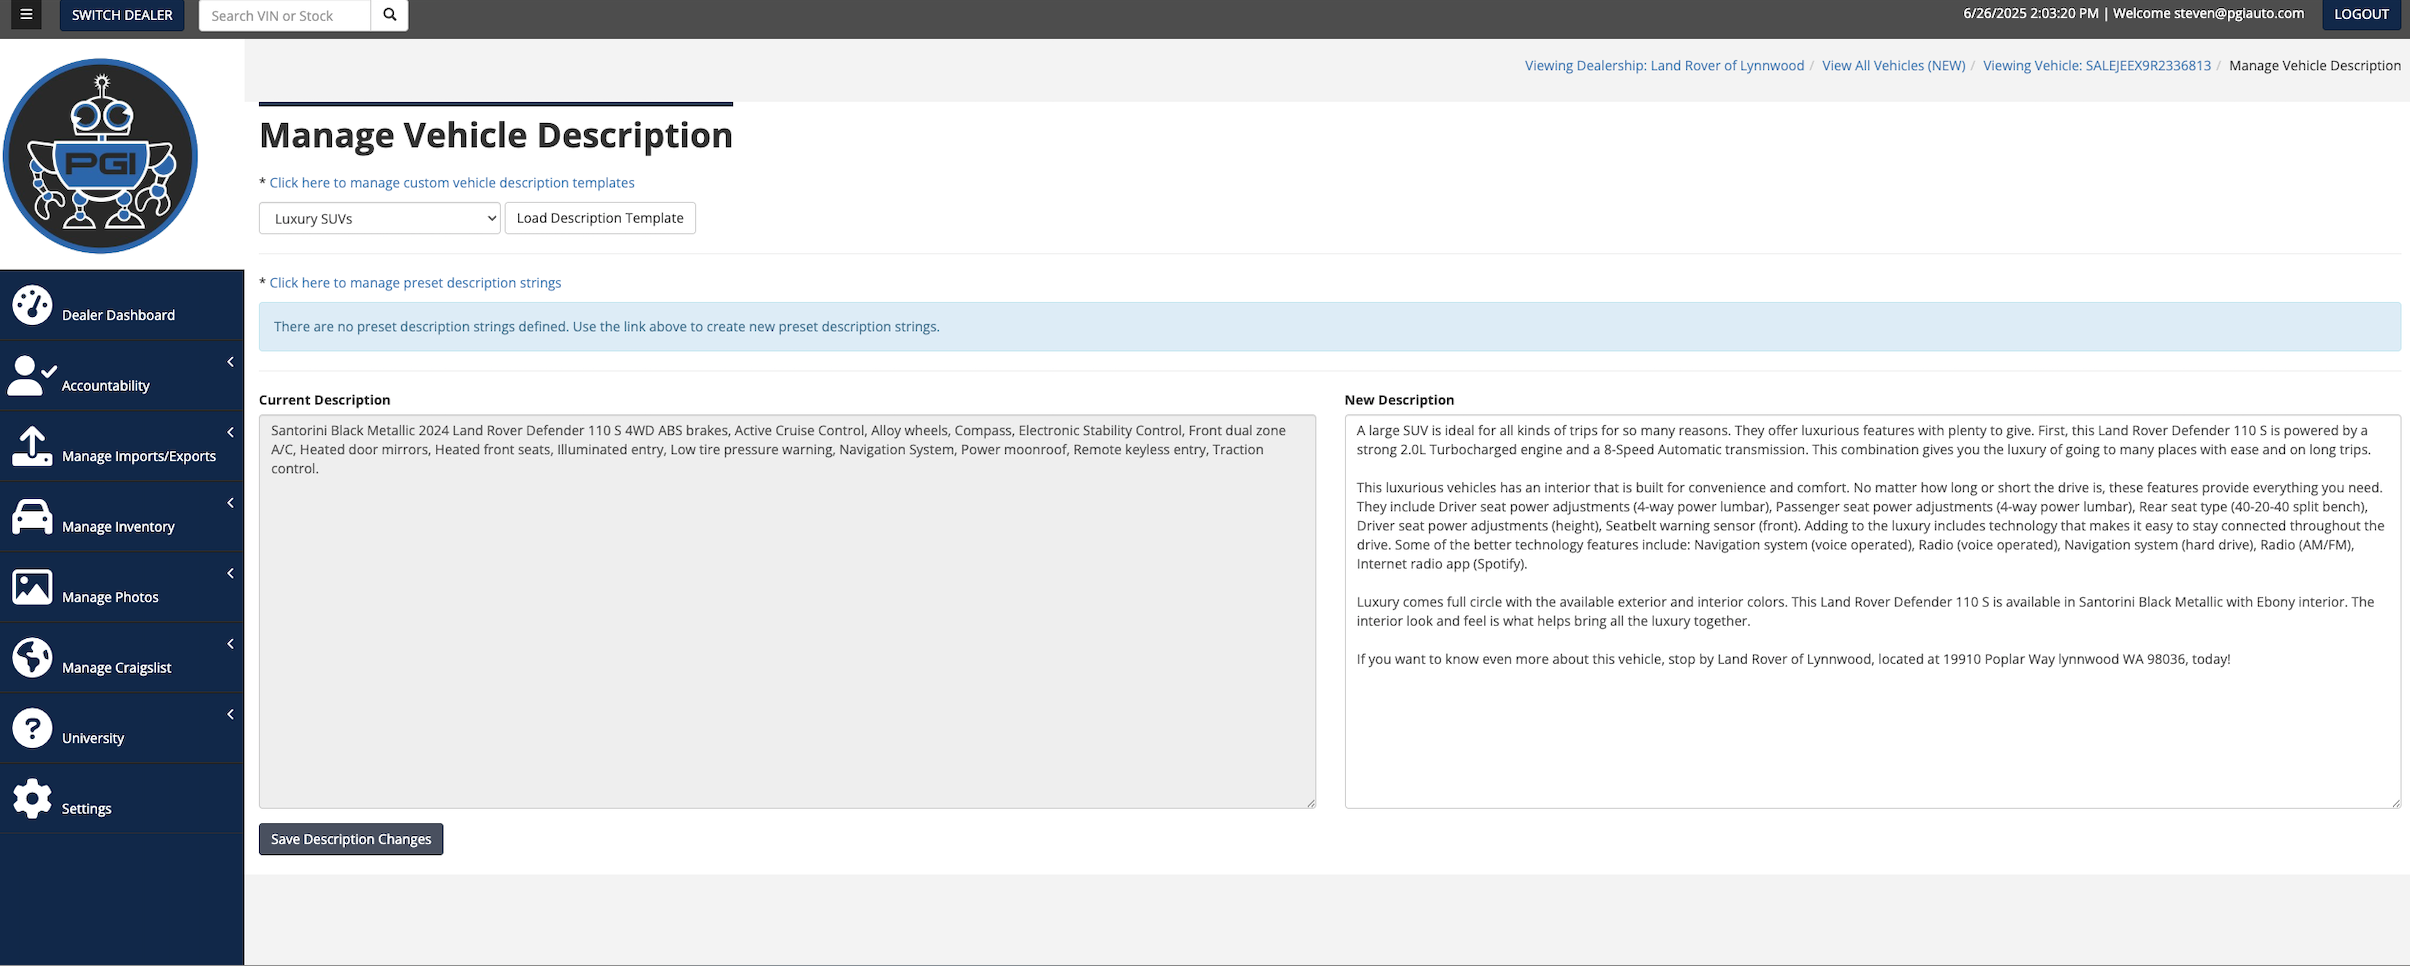Open Dealer Dashboard gauge icon
The image size is (2410, 966).
click(x=32, y=306)
